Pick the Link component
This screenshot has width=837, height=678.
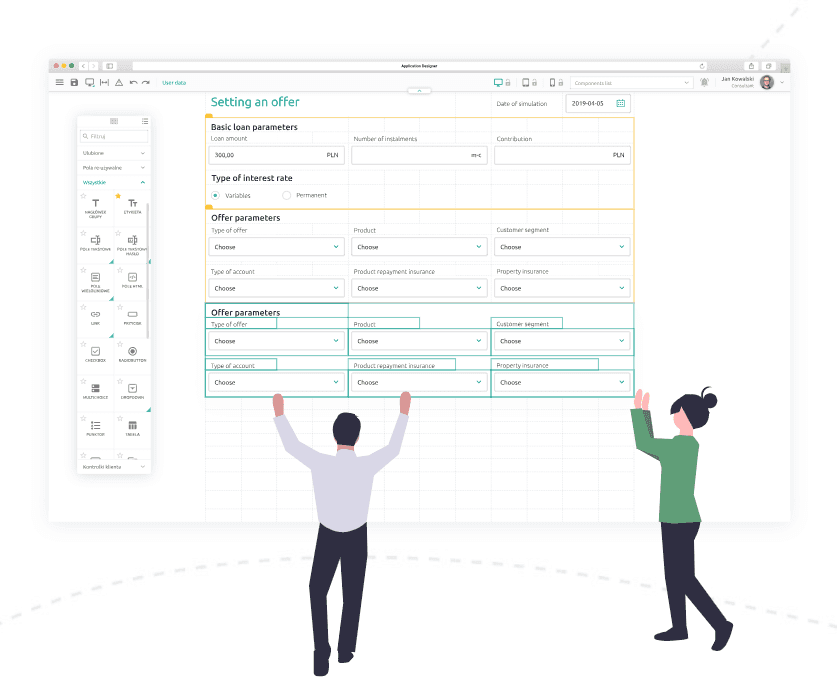[x=96, y=317]
